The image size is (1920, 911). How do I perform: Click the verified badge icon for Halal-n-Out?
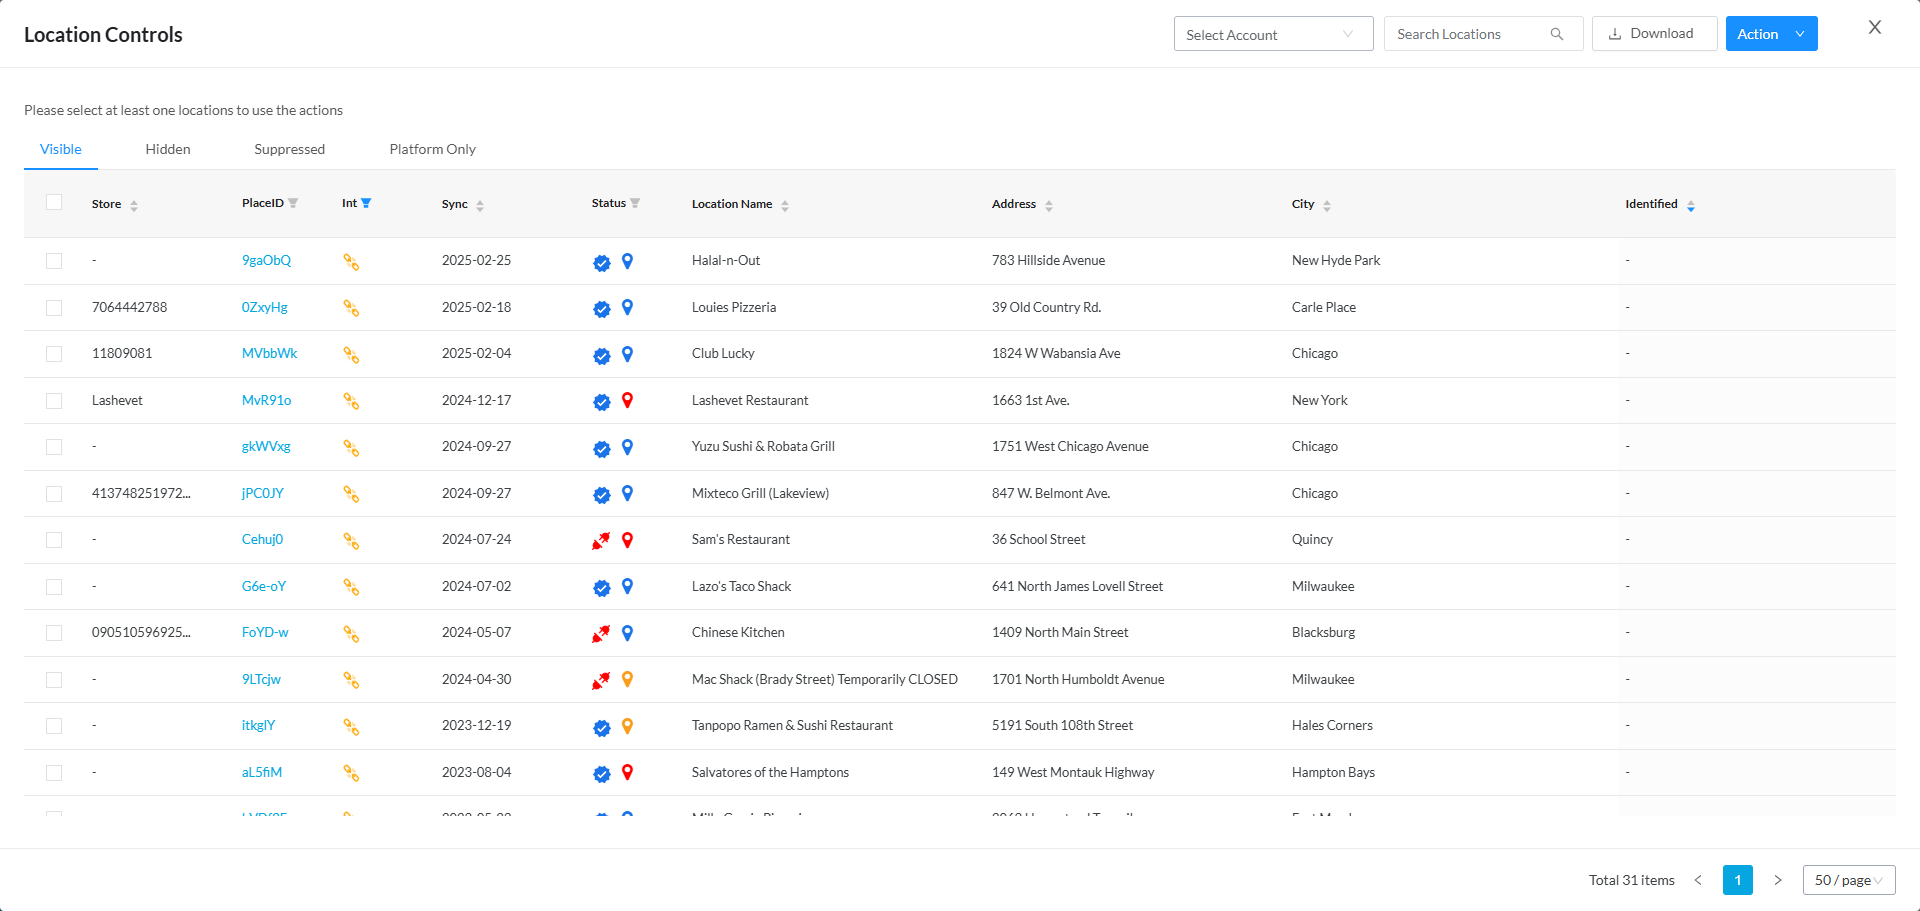(x=601, y=262)
